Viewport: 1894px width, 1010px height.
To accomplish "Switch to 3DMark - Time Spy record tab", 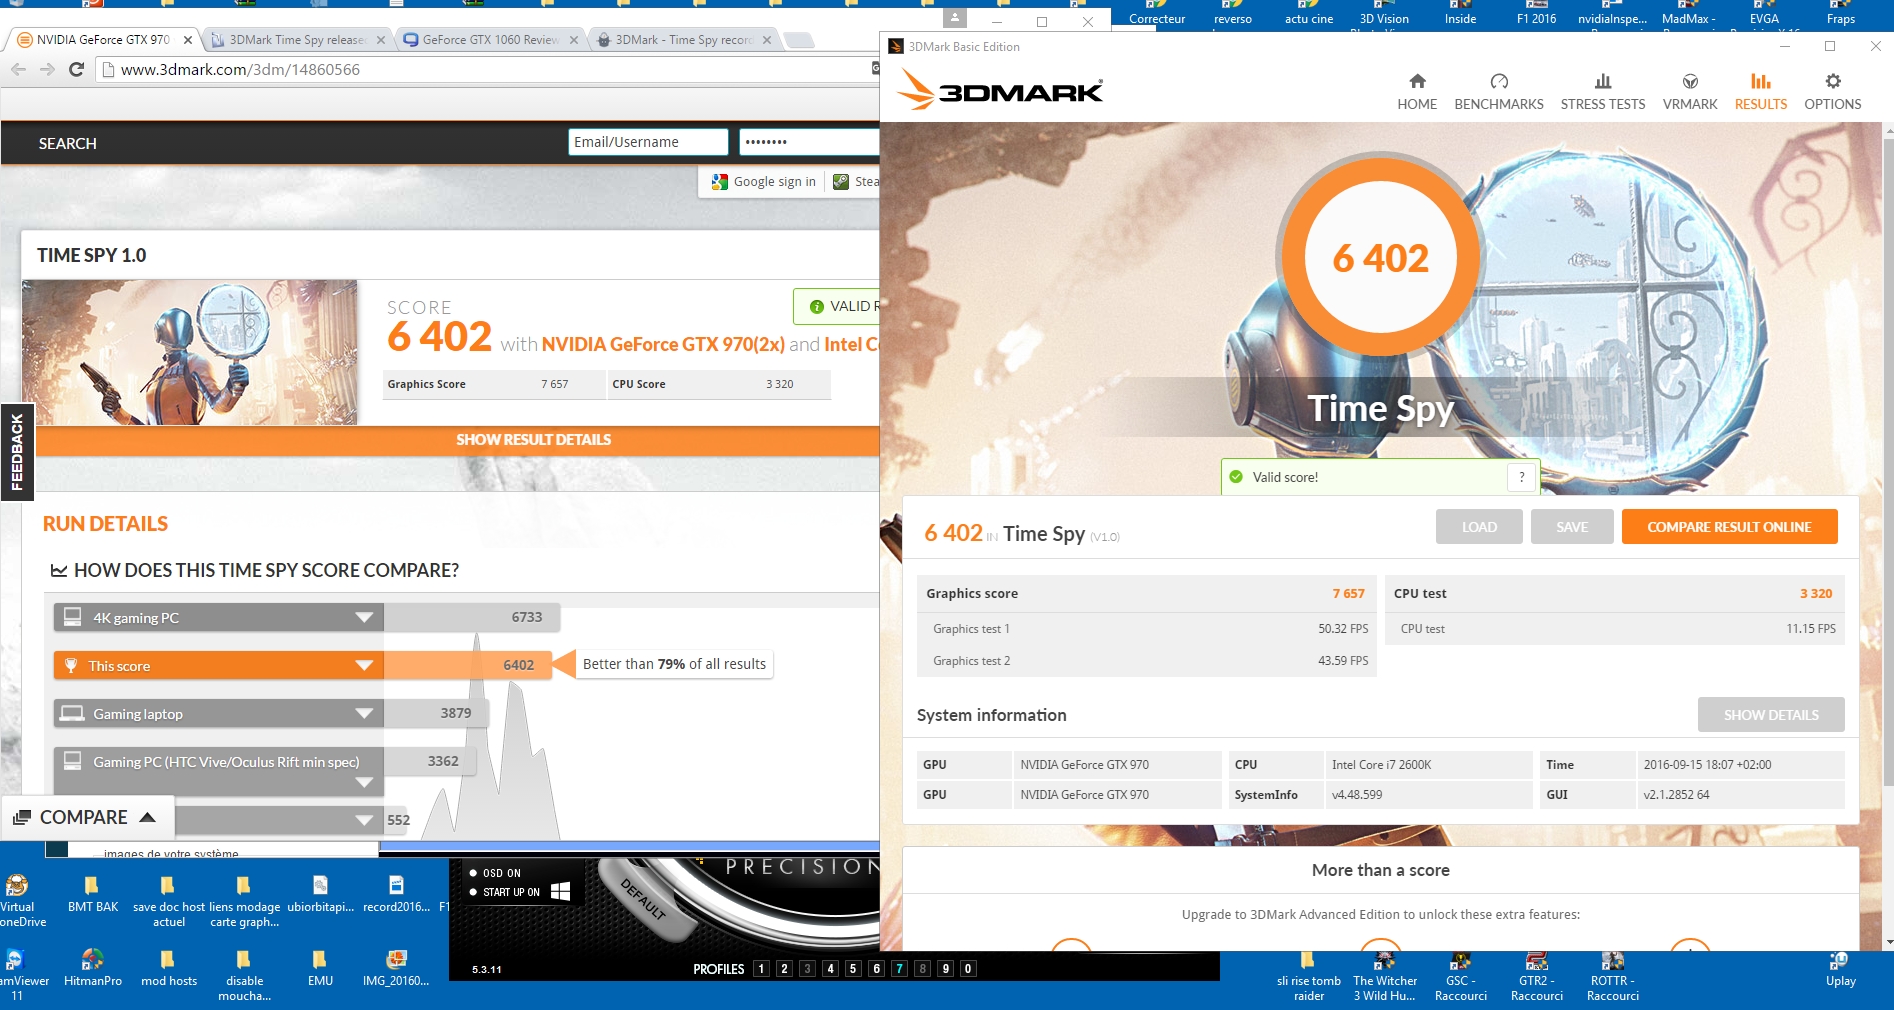I will click(683, 40).
